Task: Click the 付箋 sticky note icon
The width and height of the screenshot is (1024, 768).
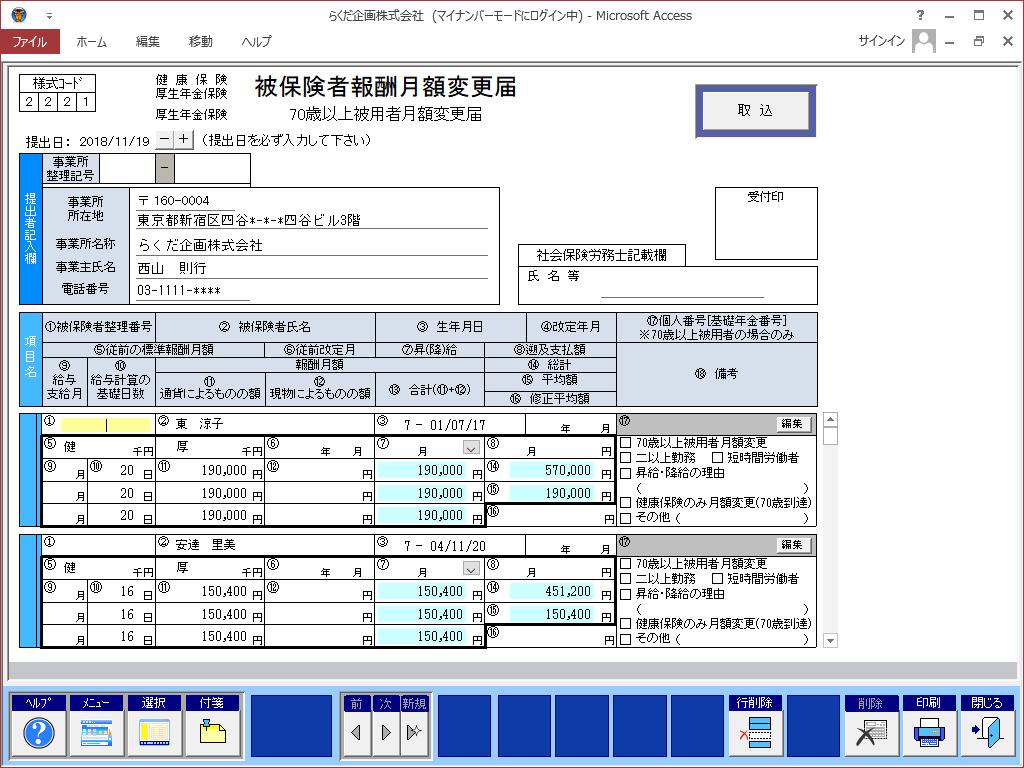Action: [x=212, y=733]
